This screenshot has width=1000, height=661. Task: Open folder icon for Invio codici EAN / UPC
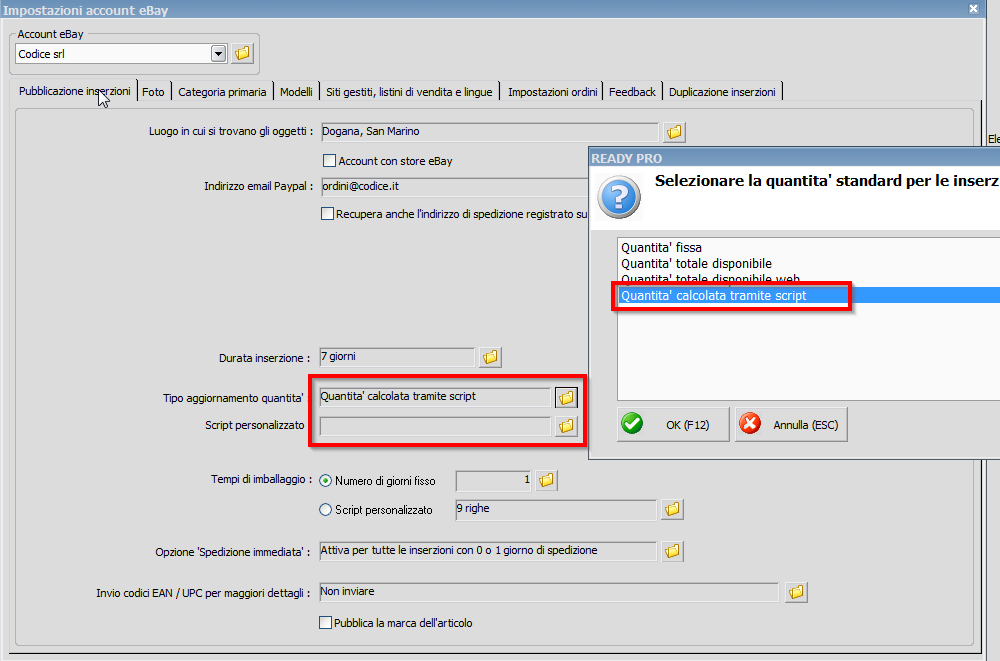coord(796,592)
